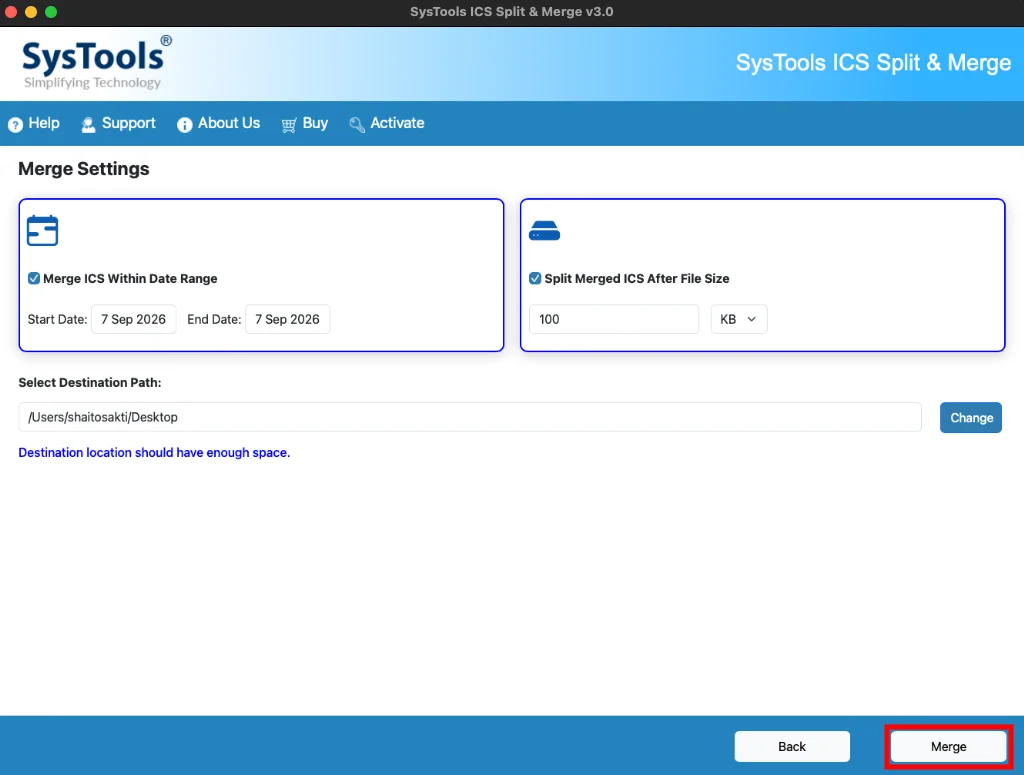Image resolution: width=1024 pixels, height=775 pixels.
Task: Open the About Us menu item
Action: click(219, 123)
